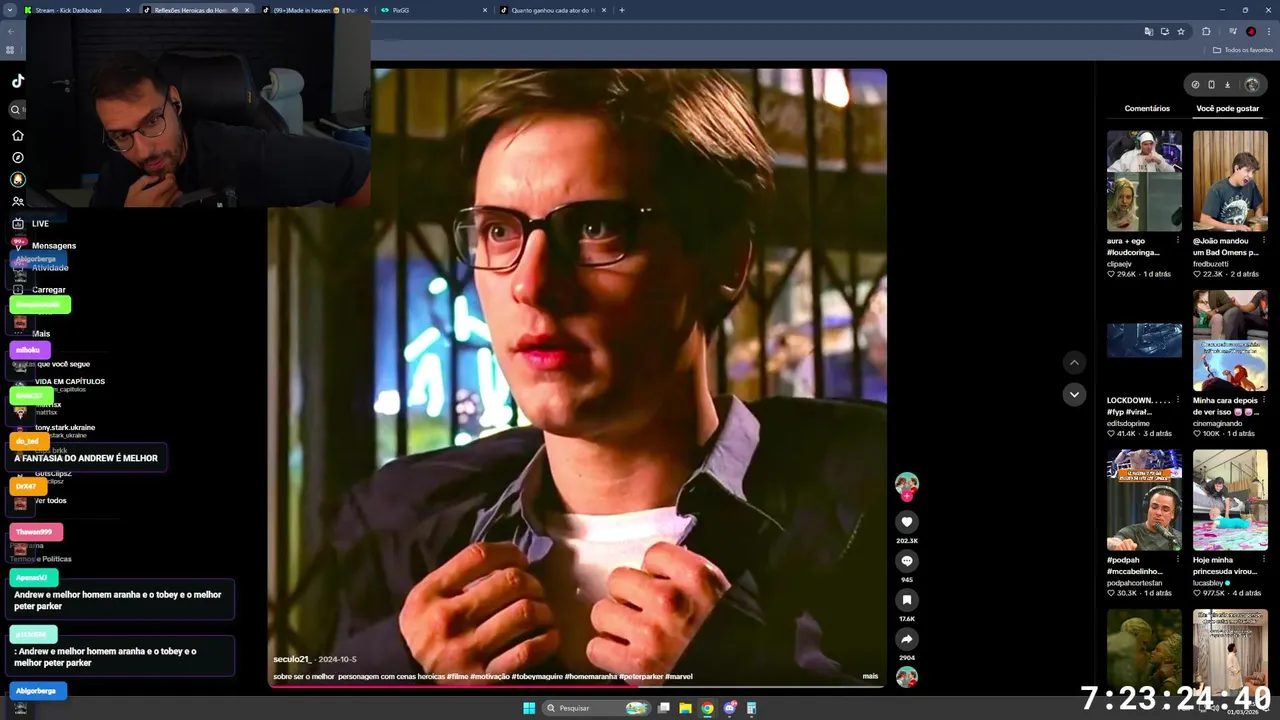
Task: Share the video using the arrow icon
Action: pyautogui.click(x=907, y=639)
